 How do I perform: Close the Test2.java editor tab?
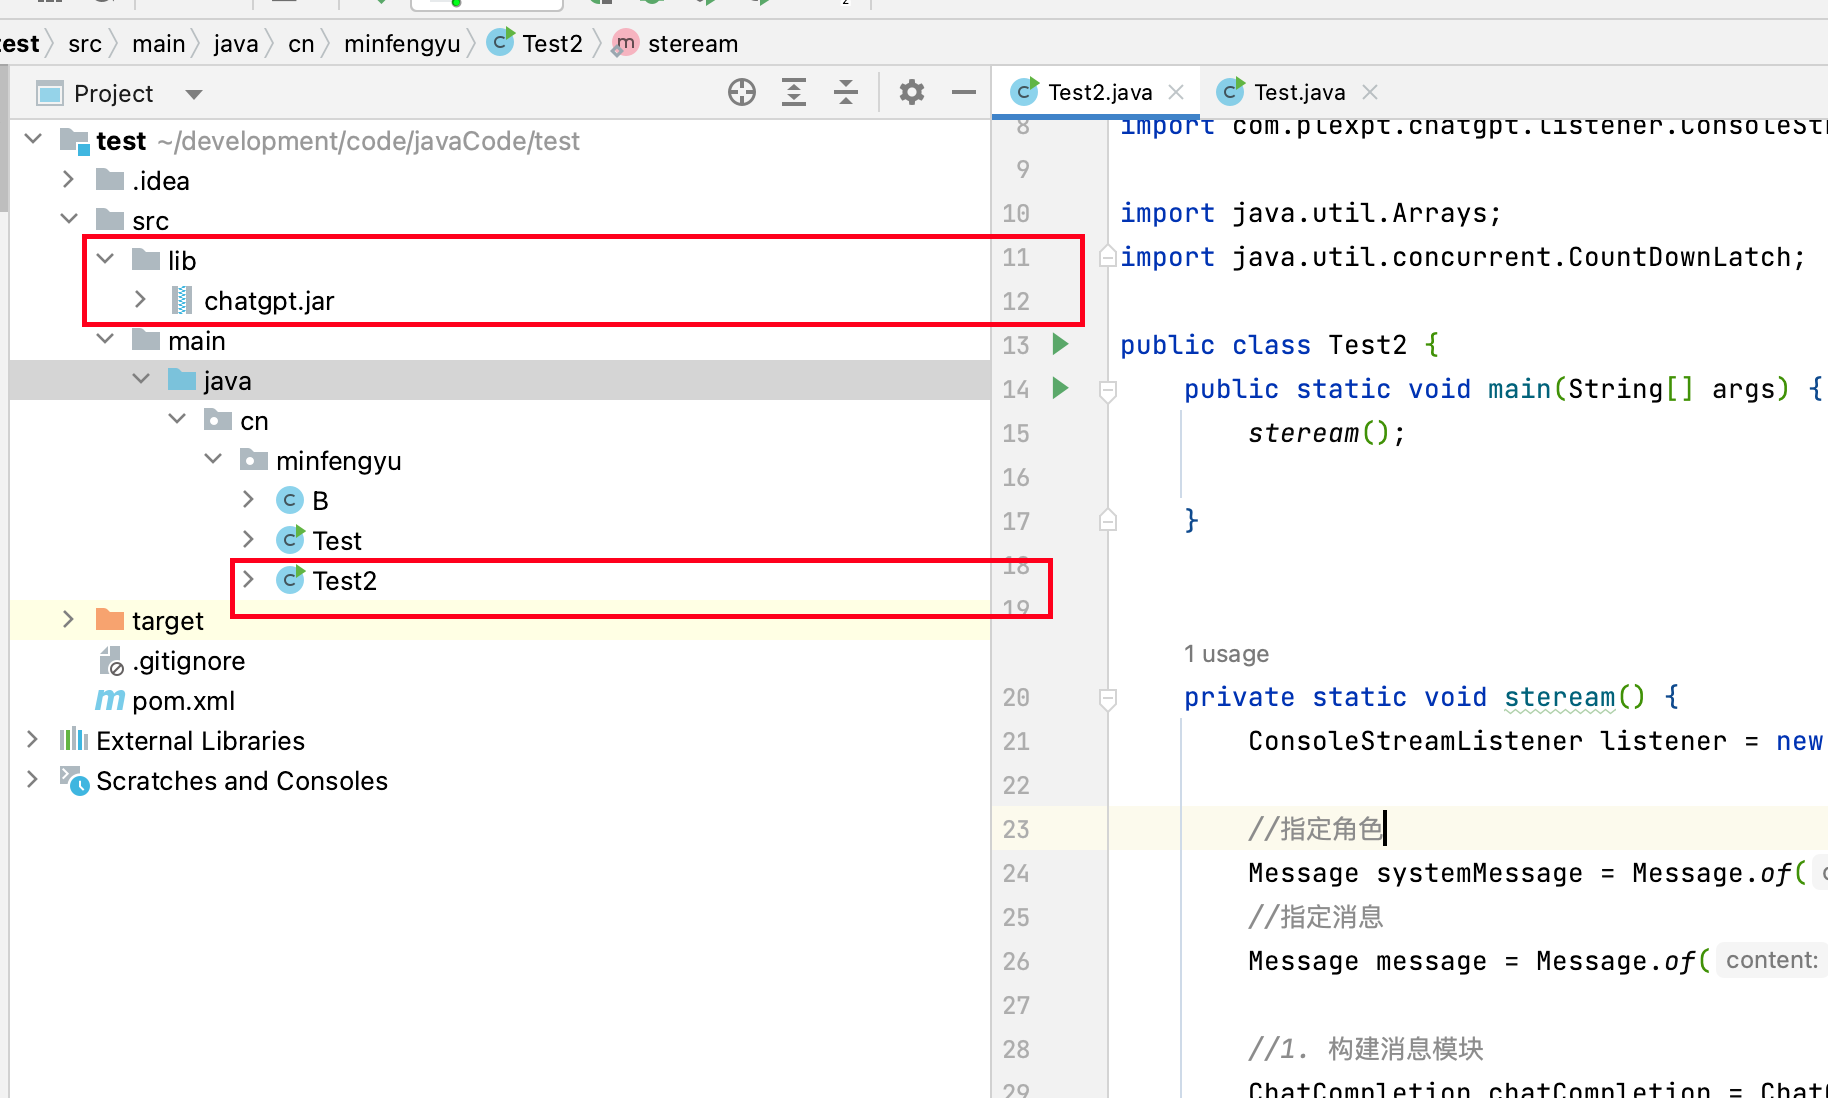tap(1177, 92)
